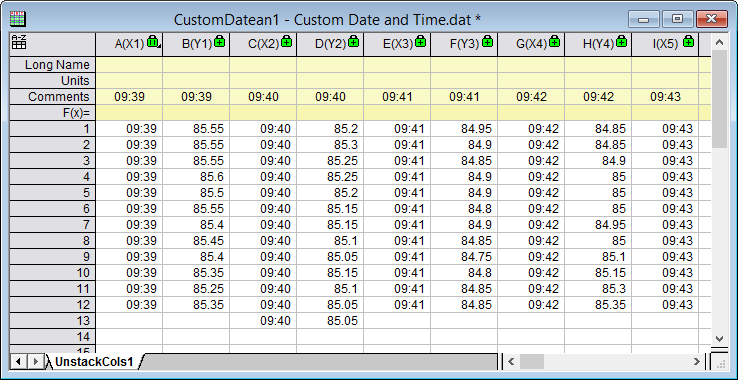
Task: Click 09:40 cell in row 13 of C(X2)
Action: 263,321
